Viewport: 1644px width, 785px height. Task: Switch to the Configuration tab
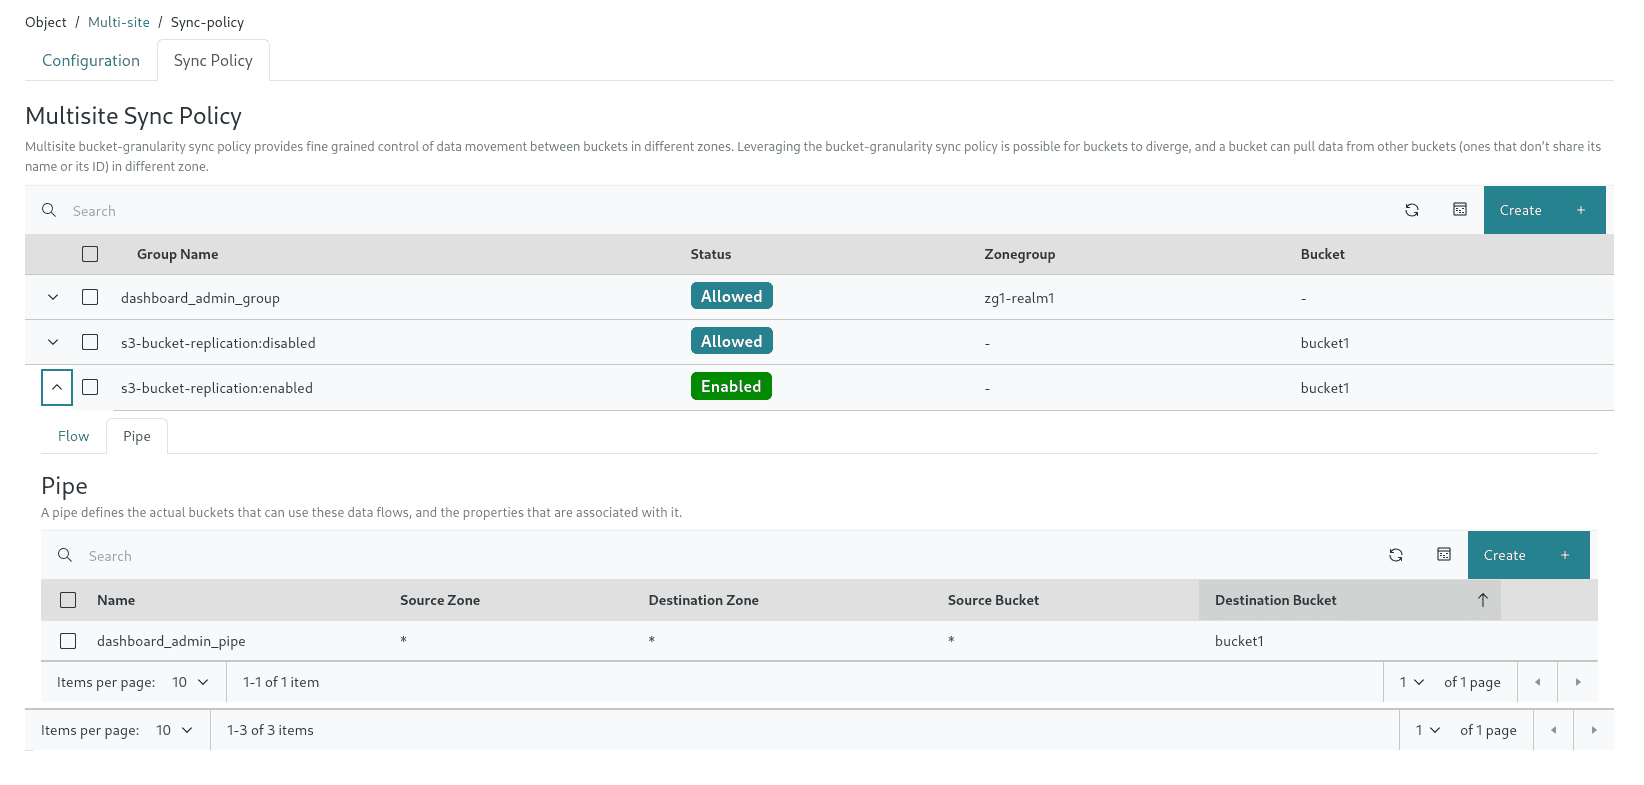tap(91, 60)
